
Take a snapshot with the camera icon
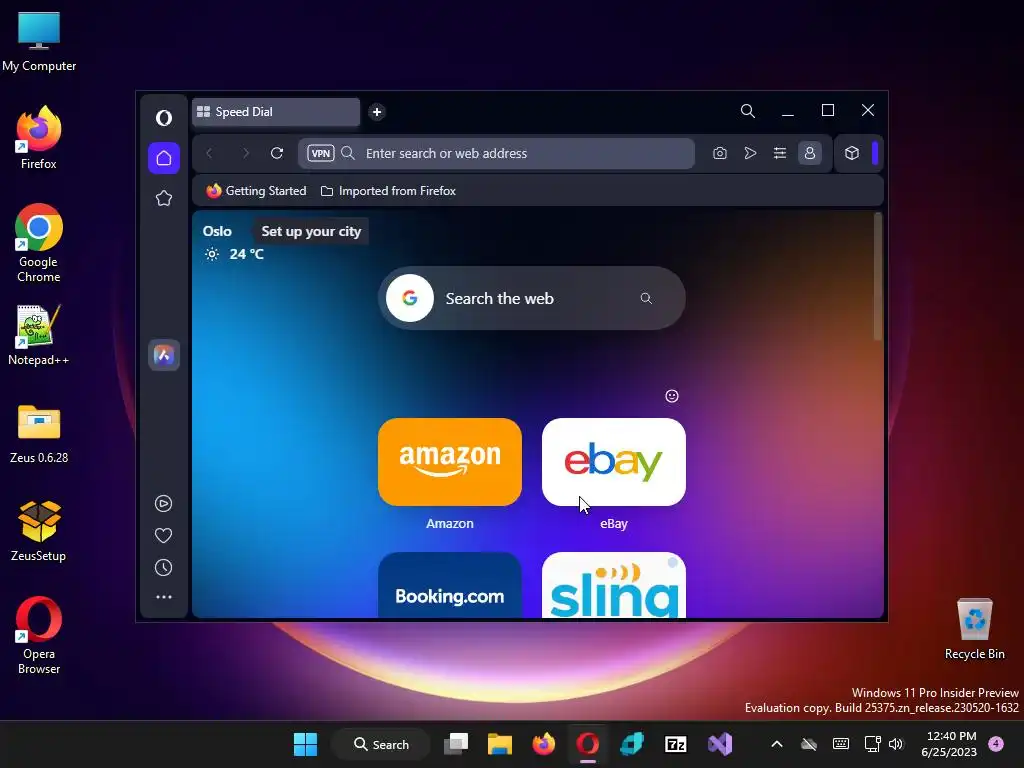pyautogui.click(x=720, y=153)
